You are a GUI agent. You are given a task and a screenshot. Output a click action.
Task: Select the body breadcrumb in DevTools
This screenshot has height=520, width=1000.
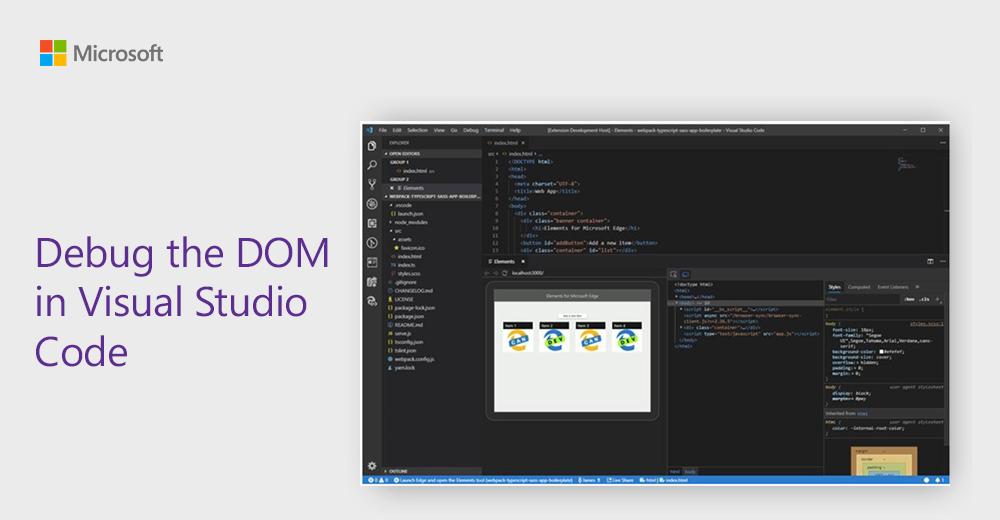click(x=690, y=471)
